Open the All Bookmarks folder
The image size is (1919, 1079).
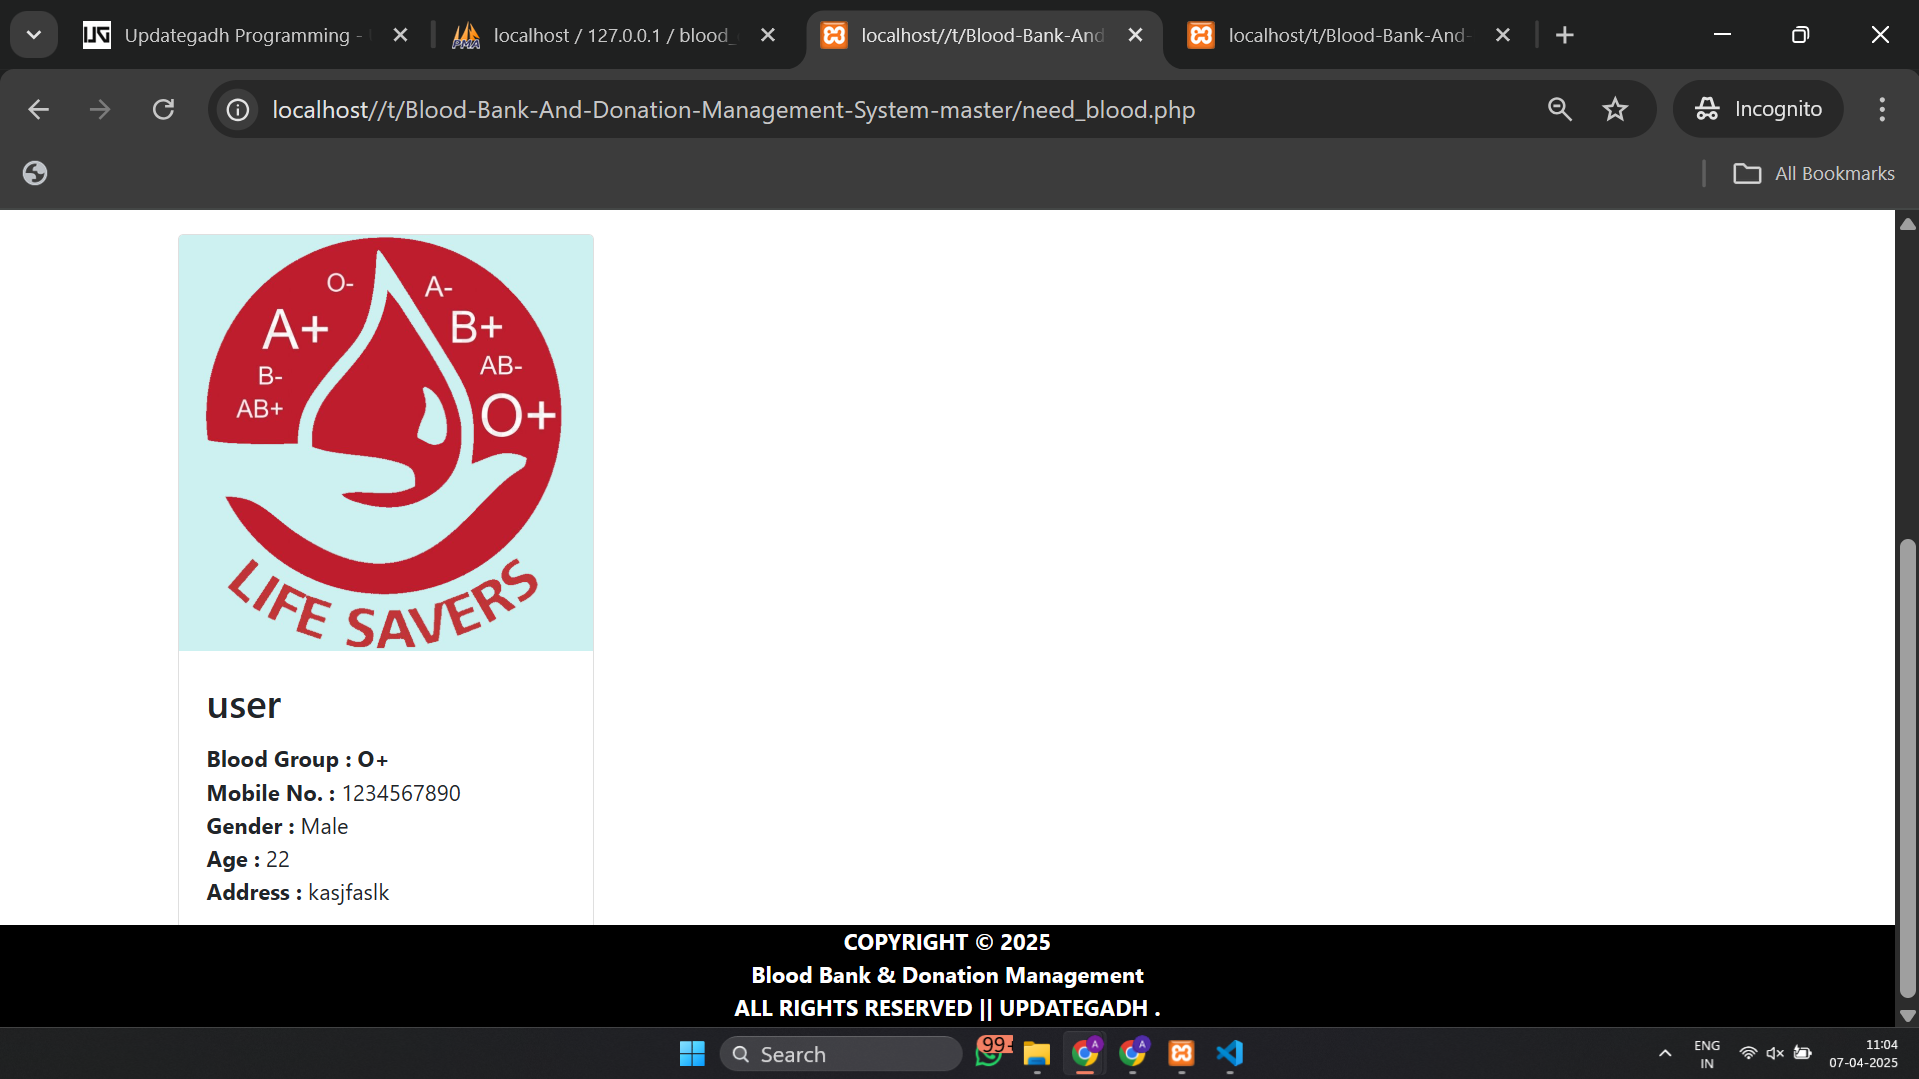coord(1814,173)
